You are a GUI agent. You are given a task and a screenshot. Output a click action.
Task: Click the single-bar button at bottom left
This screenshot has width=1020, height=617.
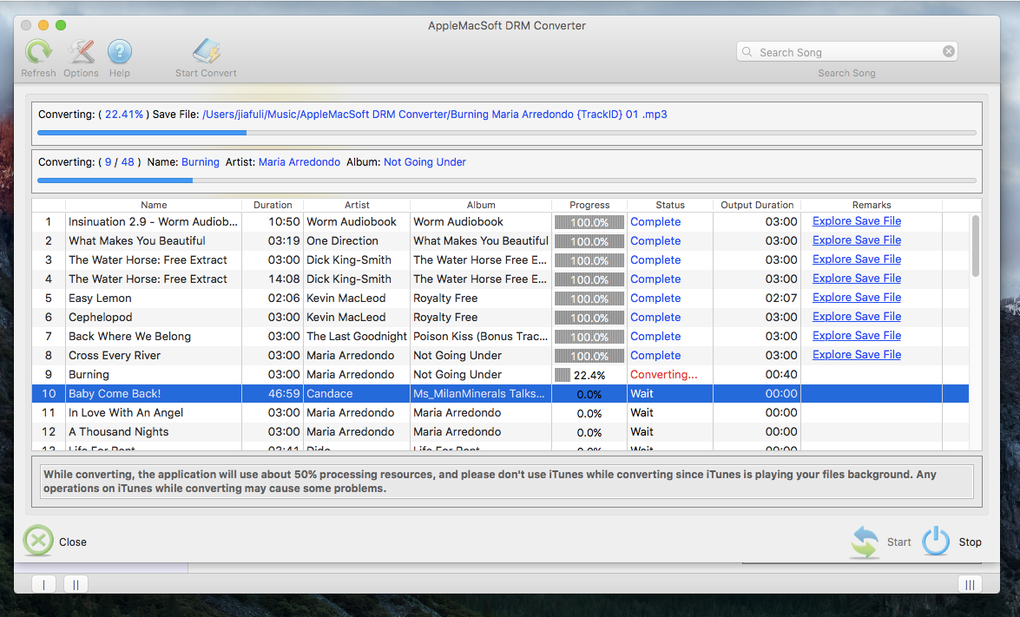(x=44, y=584)
